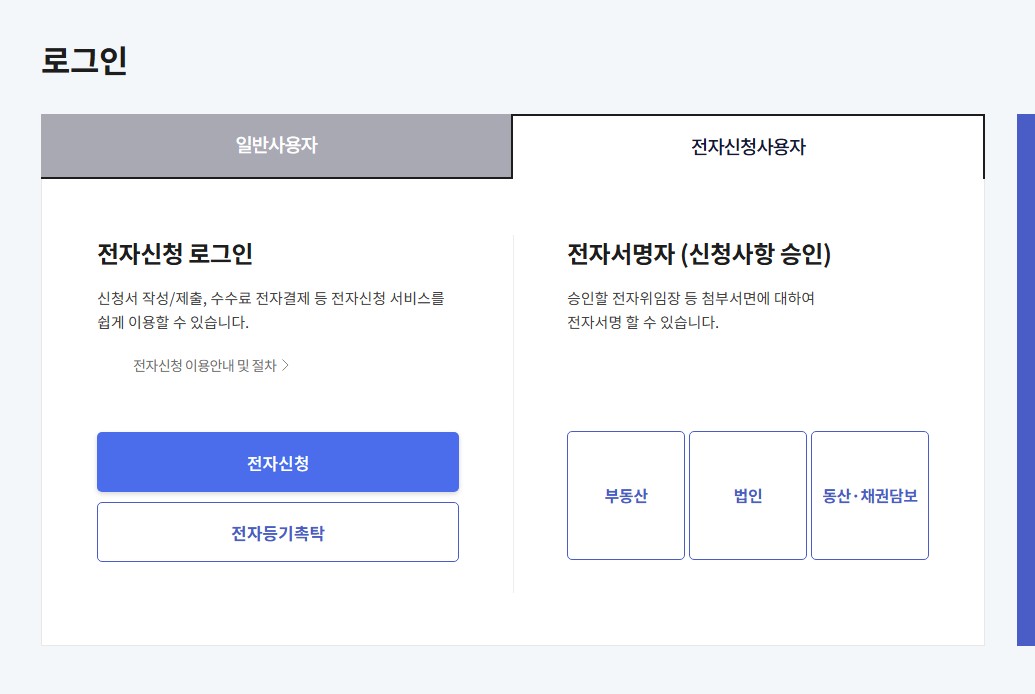The width and height of the screenshot is (1035, 694).
Task: Click the 전자등기촉탁 button
Action: click(x=277, y=531)
